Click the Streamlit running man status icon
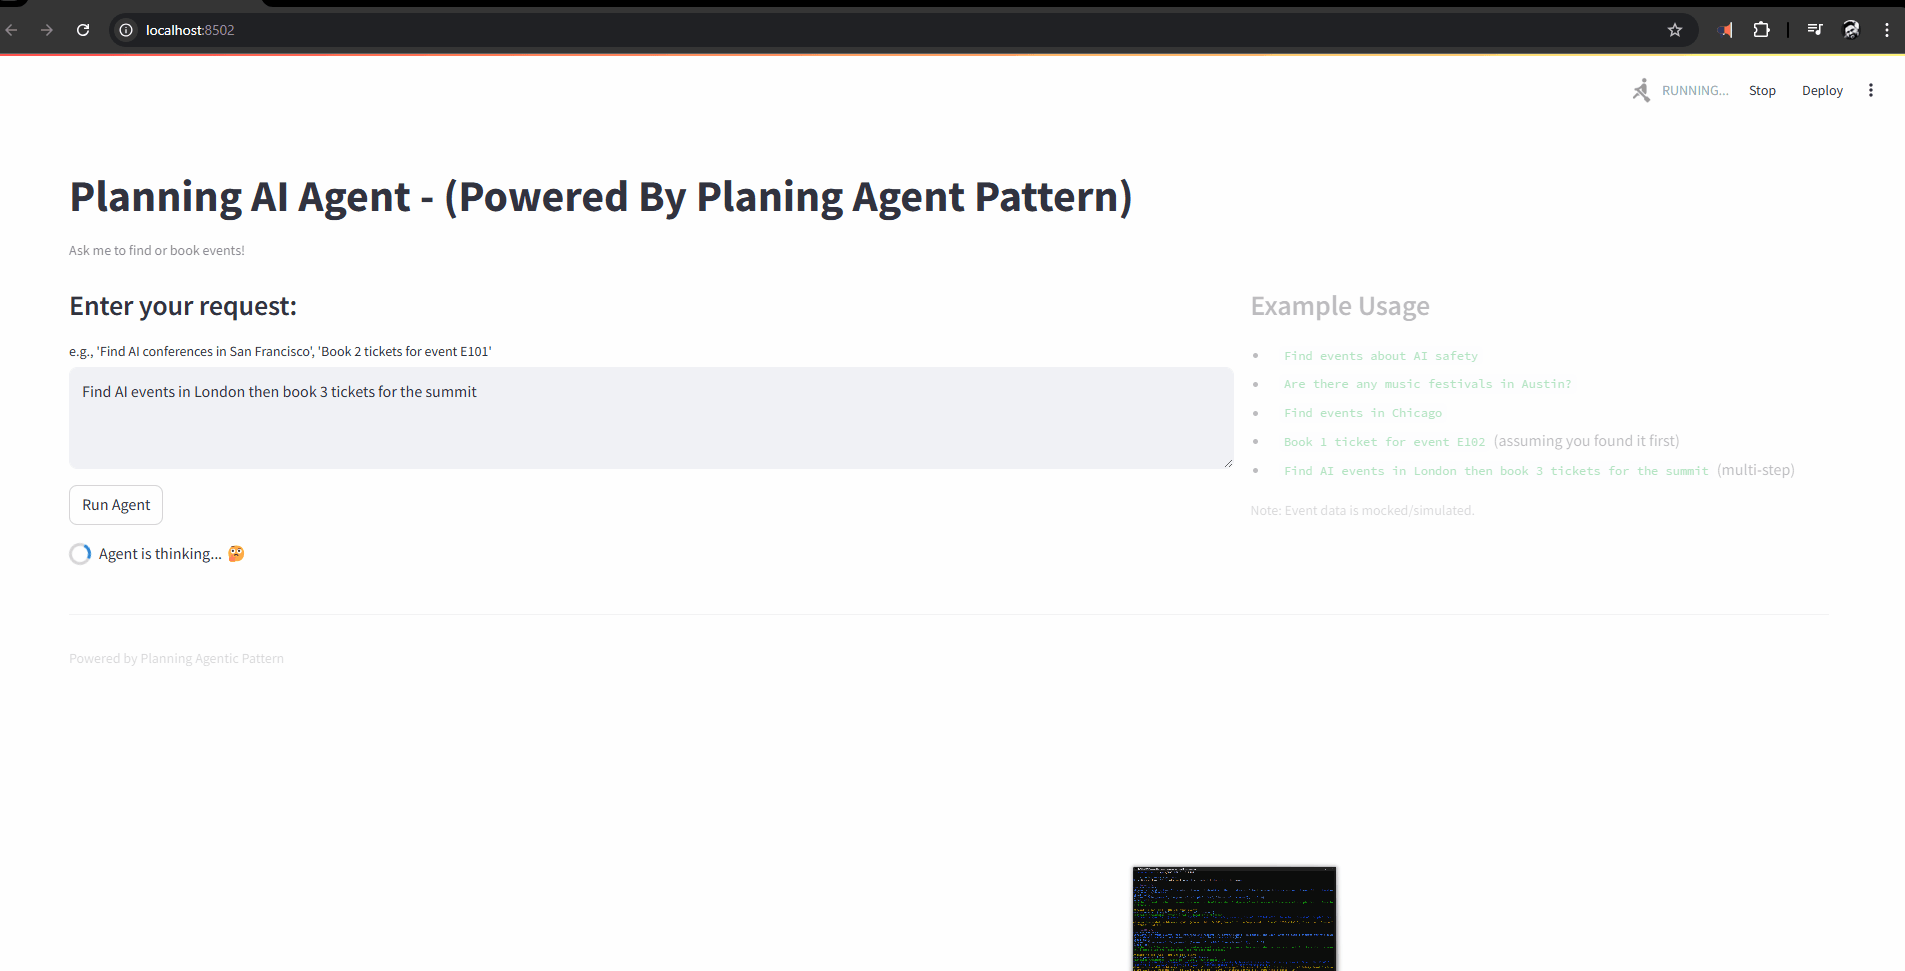The image size is (1905, 971). coord(1641,90)
